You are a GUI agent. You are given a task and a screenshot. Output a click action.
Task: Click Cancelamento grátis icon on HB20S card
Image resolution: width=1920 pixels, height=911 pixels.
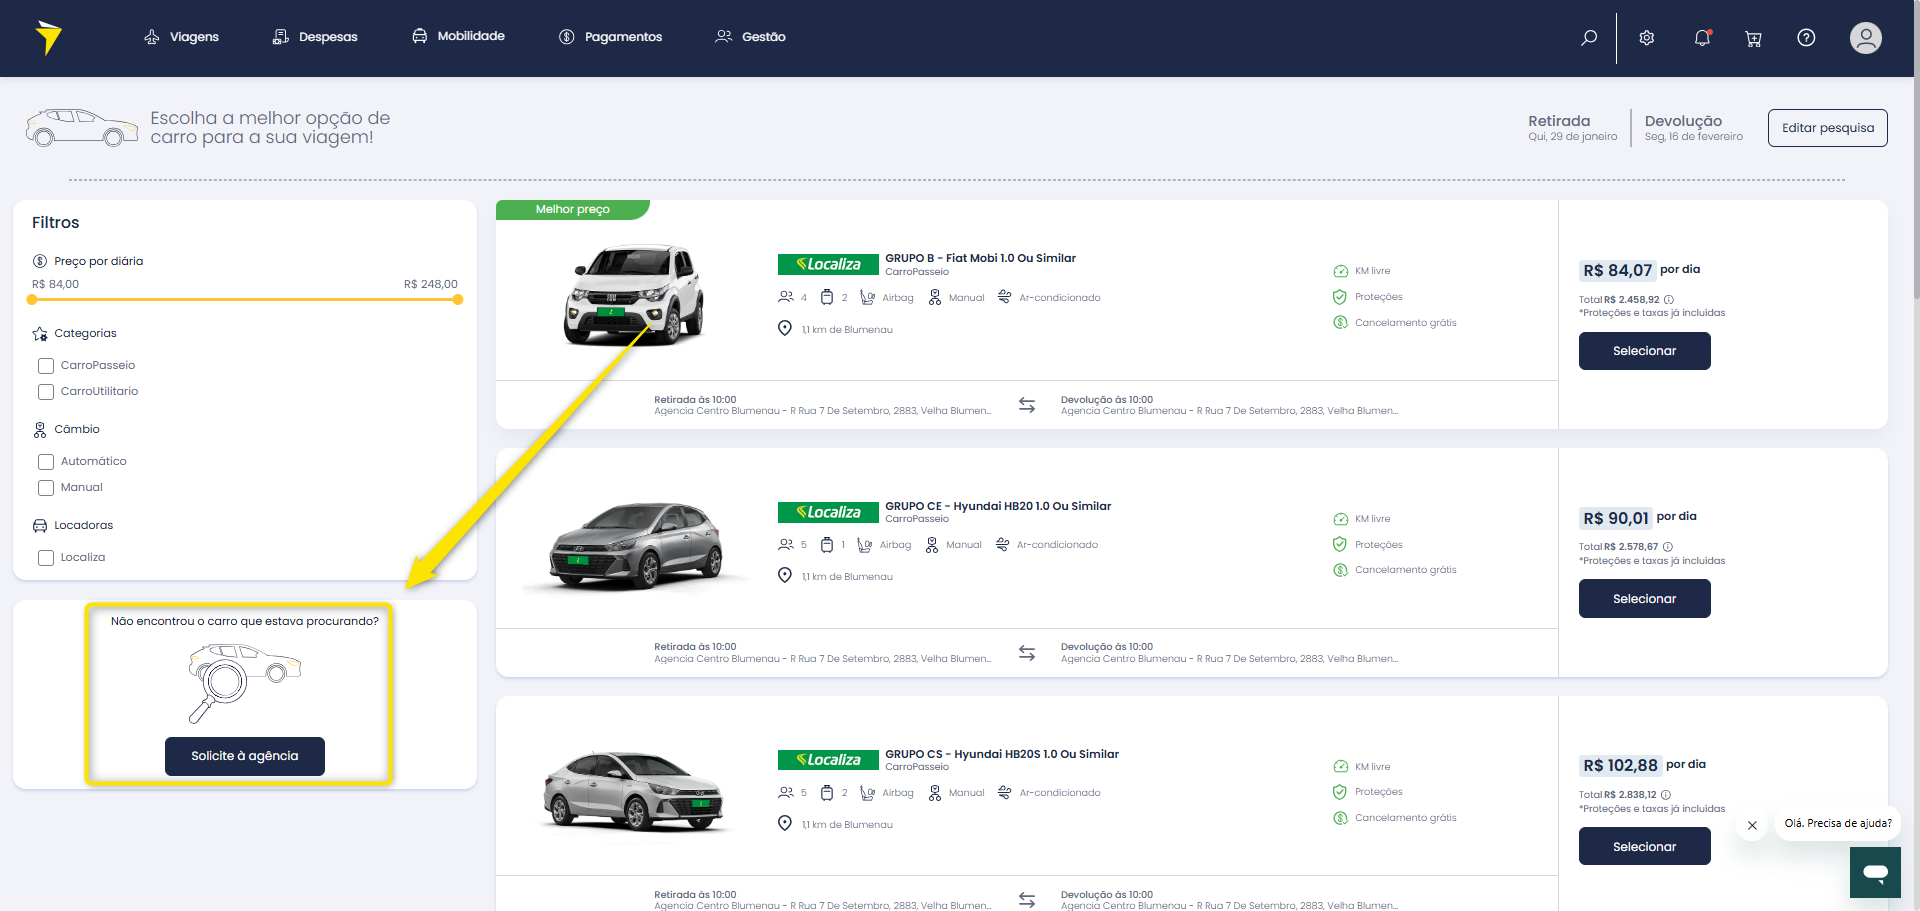click(1340, 818)
